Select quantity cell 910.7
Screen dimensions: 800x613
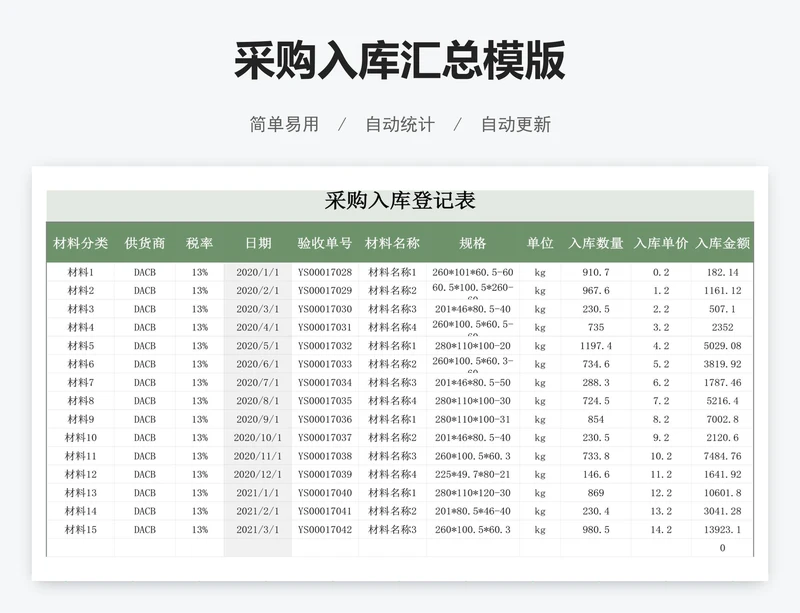tap(596, 272)
